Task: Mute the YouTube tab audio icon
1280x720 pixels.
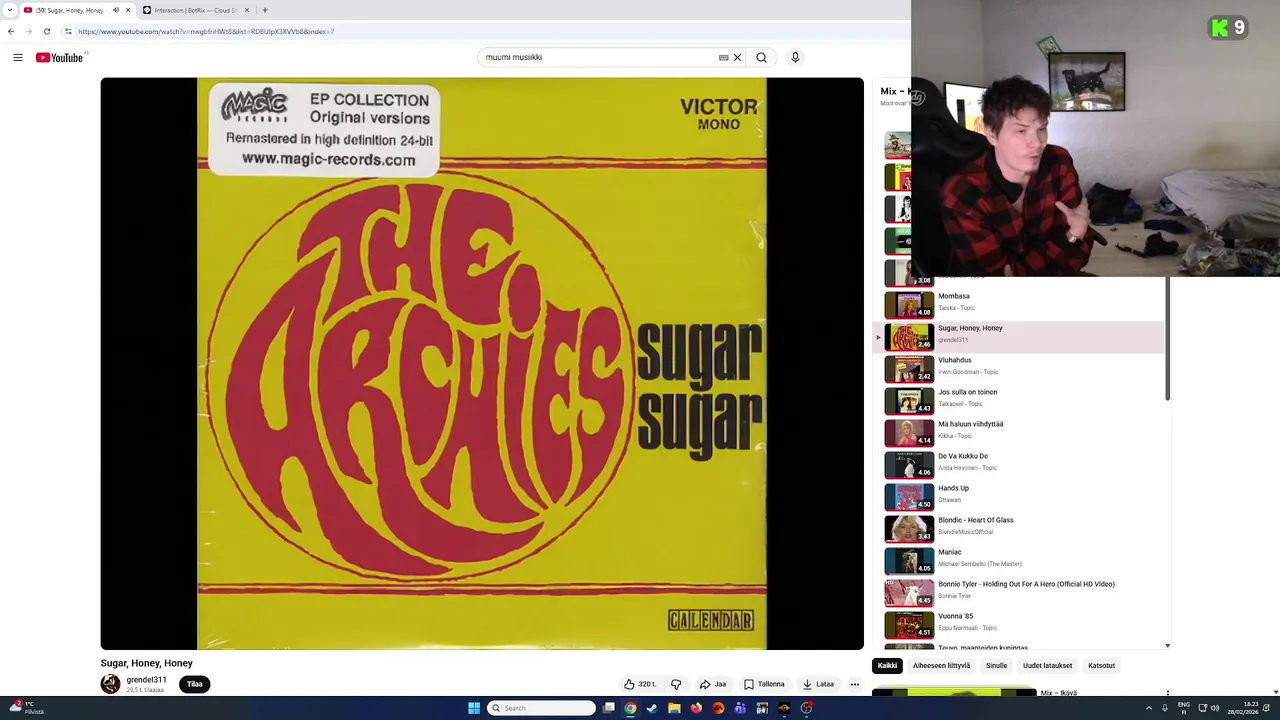Action: (x=115, y=10)
